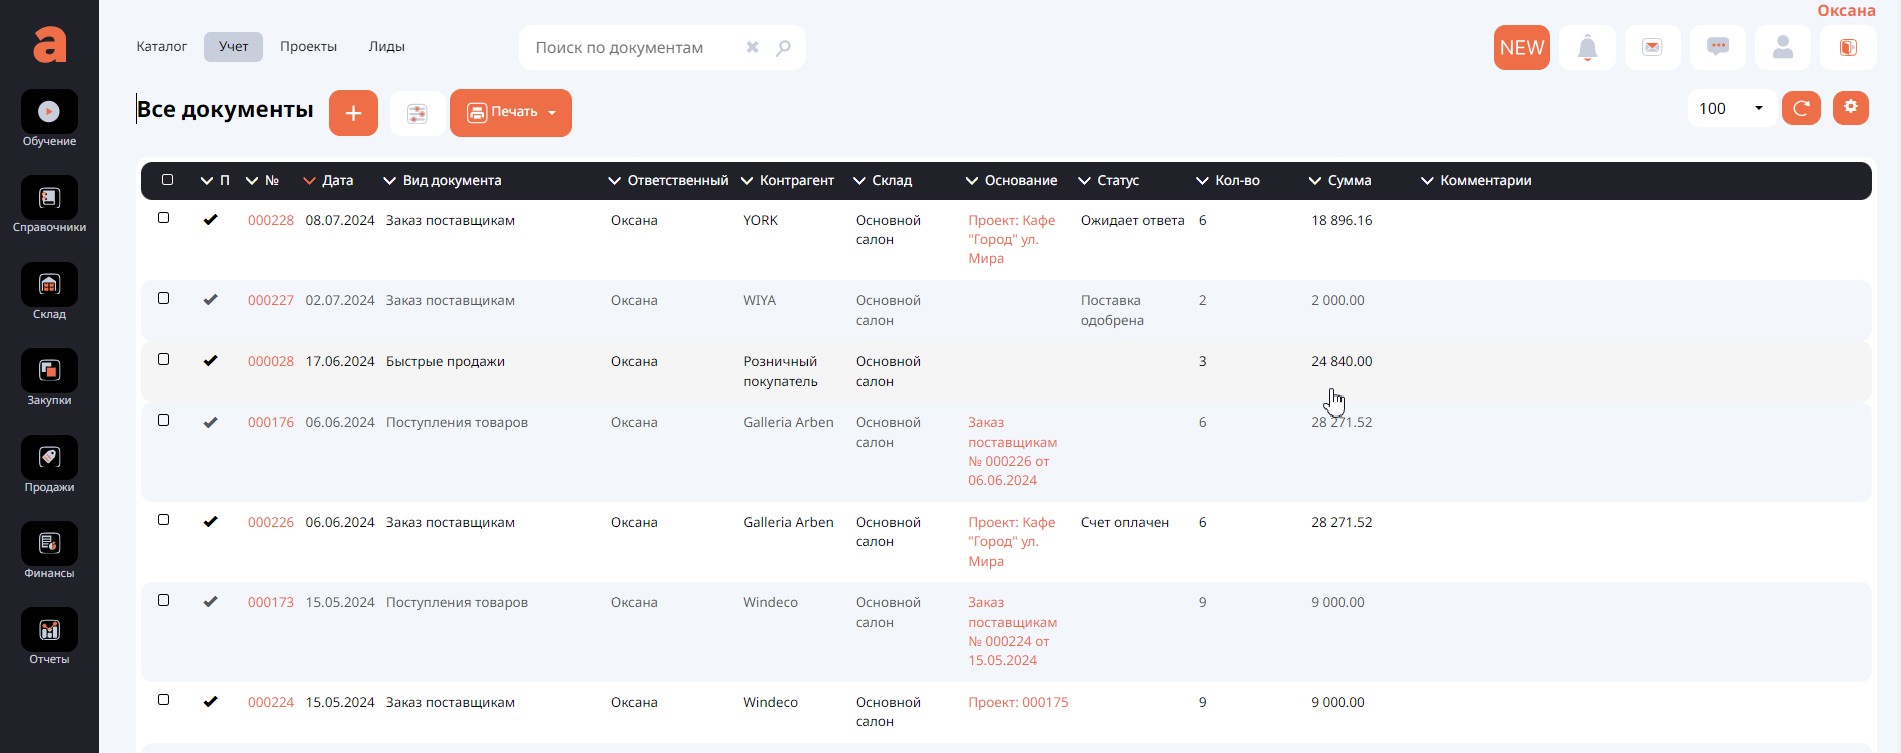Open the Обучение section in sidebar
This screenshot has height=753, width=1901.
[49, 113]
